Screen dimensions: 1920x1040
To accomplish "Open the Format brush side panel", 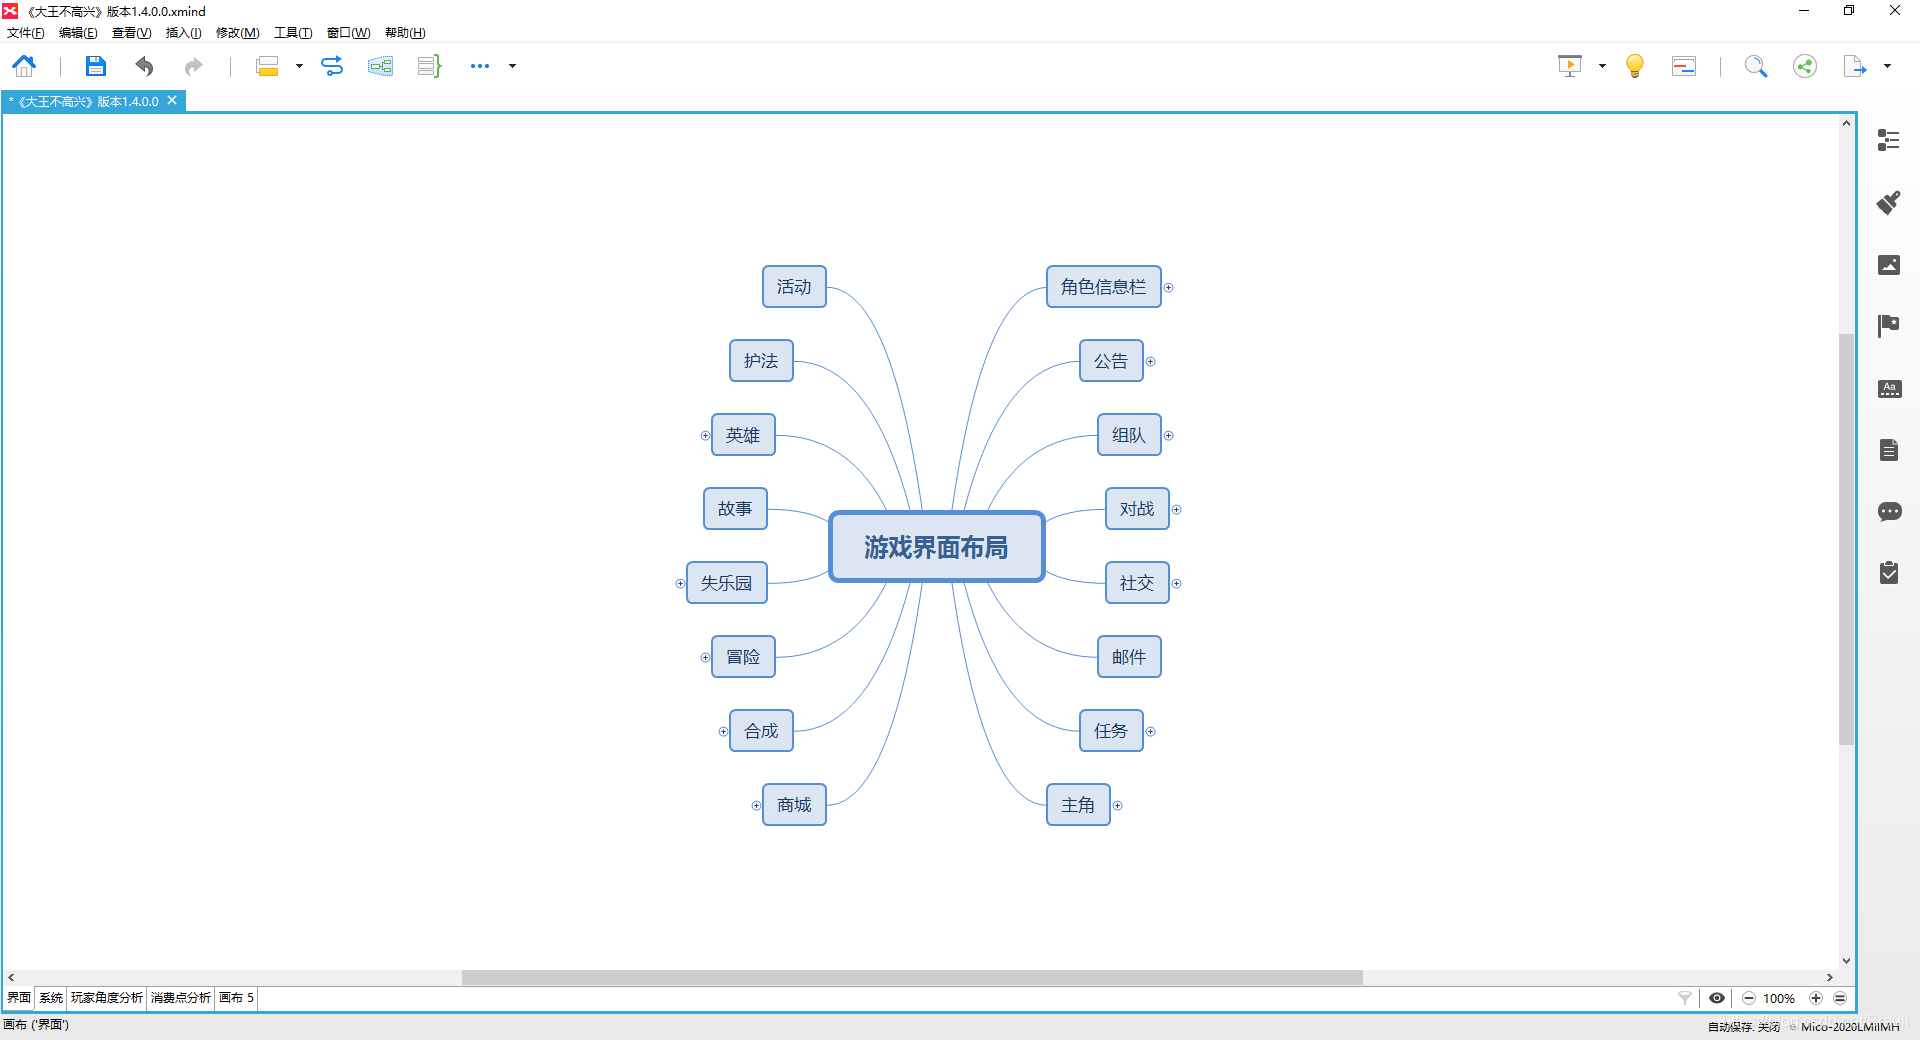I will pyautogui.click(x=1888, y=202).
